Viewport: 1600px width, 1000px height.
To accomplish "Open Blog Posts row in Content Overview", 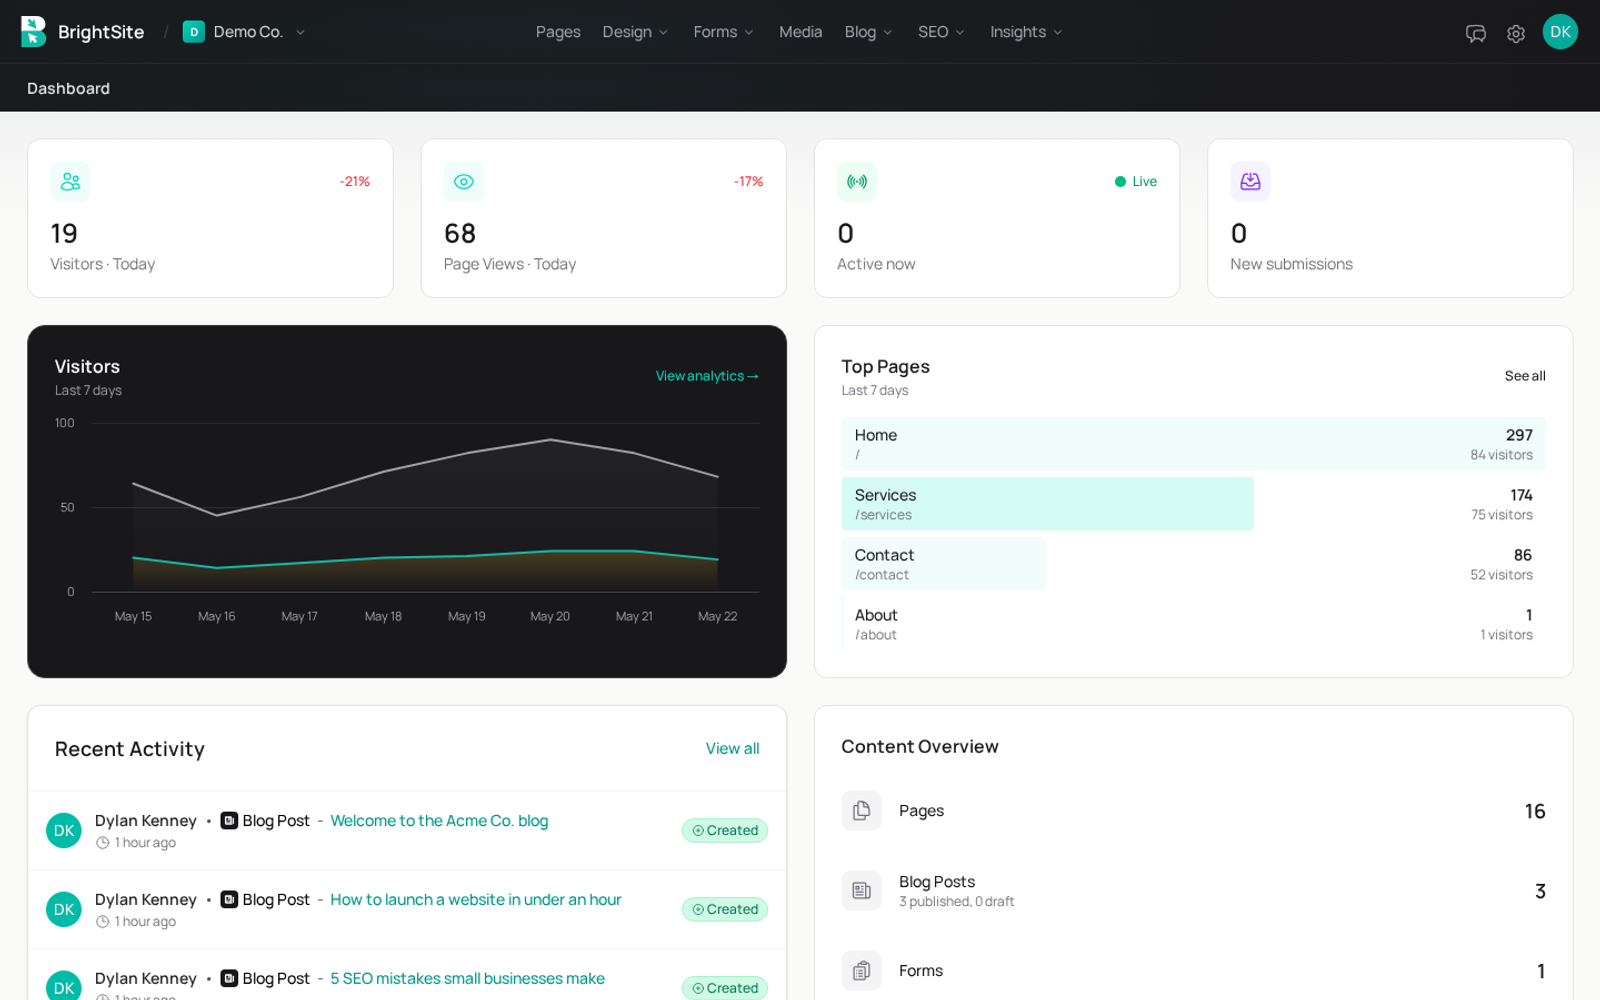I will [x=1193, y=890].
